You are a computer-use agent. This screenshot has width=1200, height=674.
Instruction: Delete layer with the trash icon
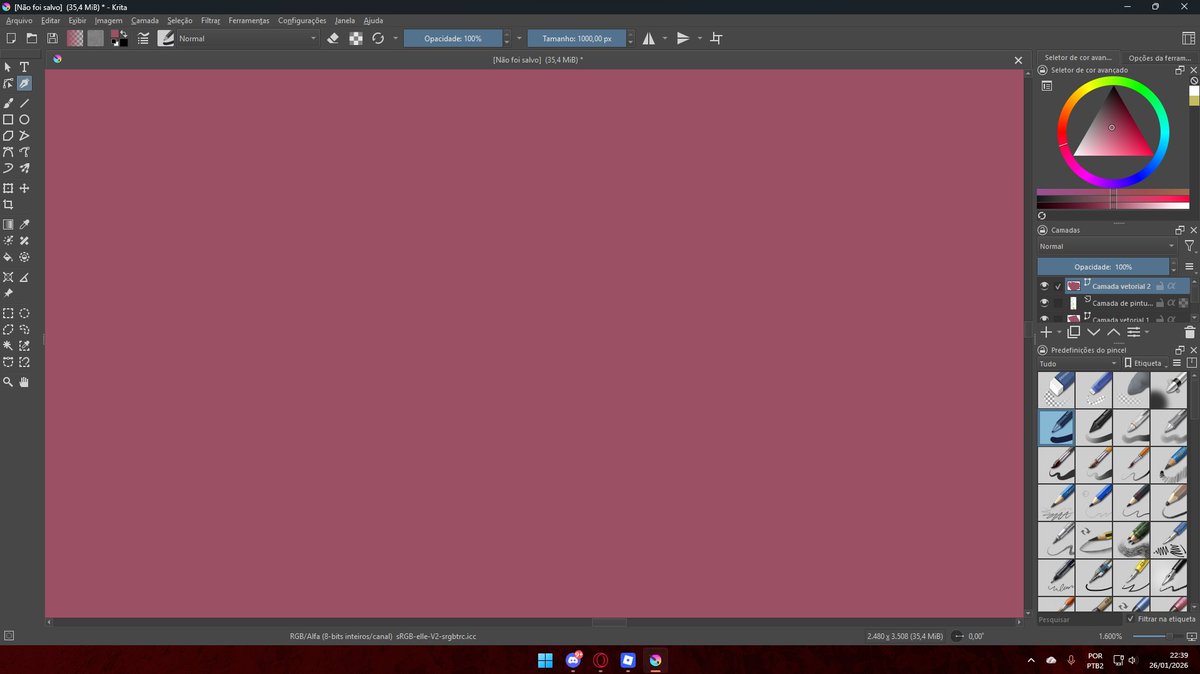coord(1189,332)
